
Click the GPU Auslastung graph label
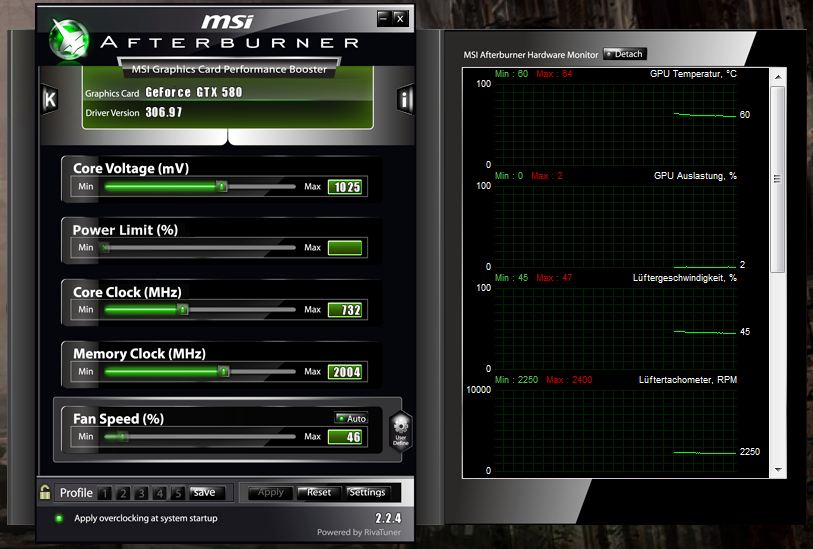point(695,176)
